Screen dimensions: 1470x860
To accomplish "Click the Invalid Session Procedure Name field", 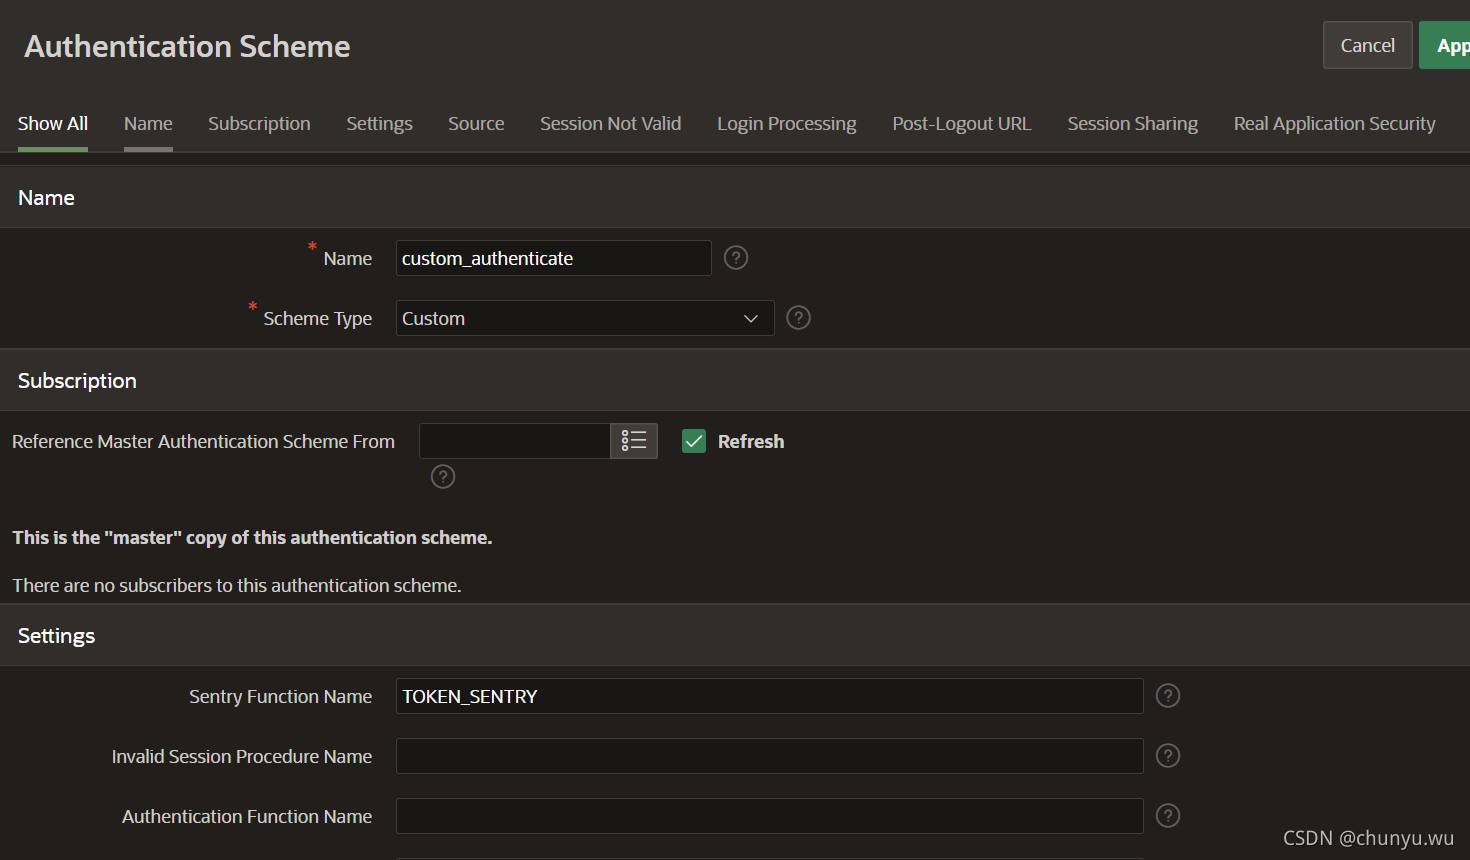I will pyautogui.click(x=770, y=755).
